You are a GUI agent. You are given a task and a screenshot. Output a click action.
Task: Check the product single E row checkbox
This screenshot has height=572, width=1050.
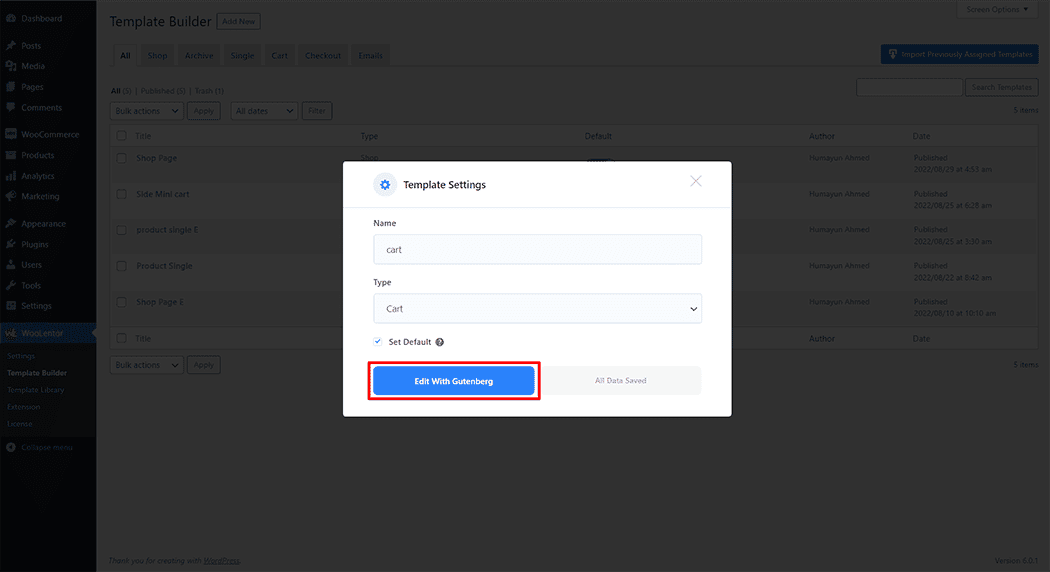point(121,230)
